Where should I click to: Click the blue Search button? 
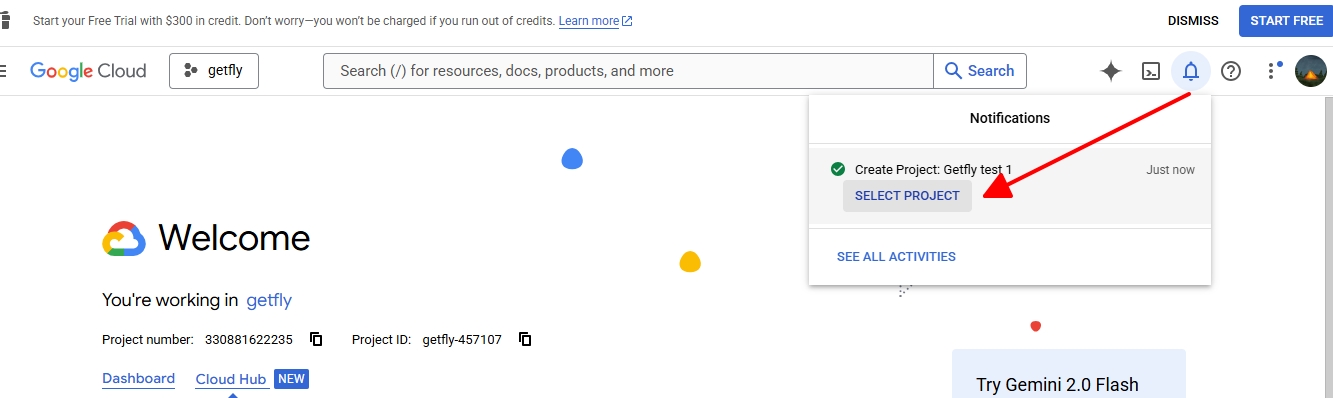(980, 71)
